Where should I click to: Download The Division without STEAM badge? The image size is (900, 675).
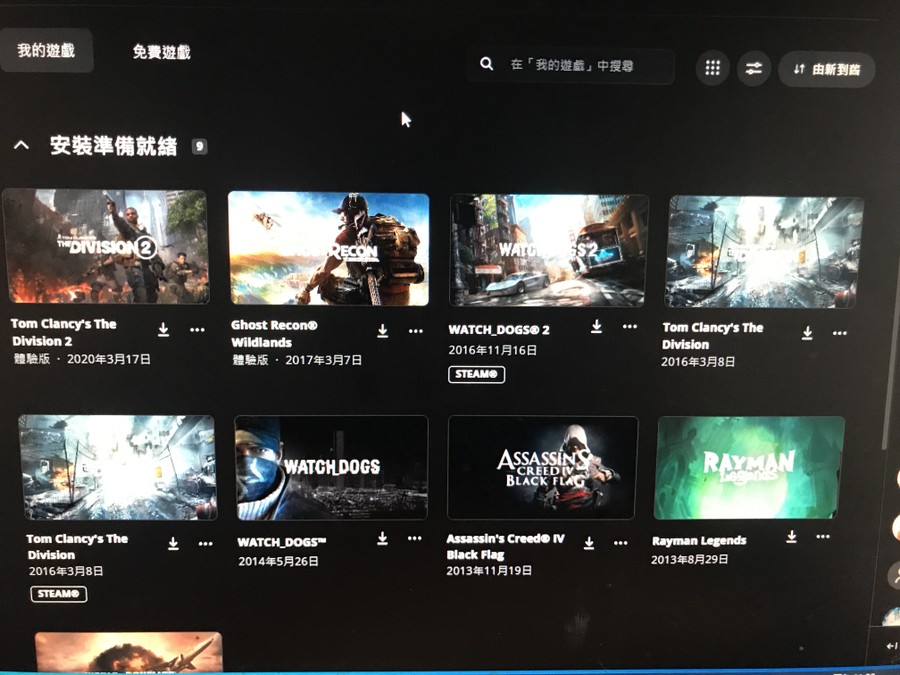pyautogui.click(x=807, y=333)
